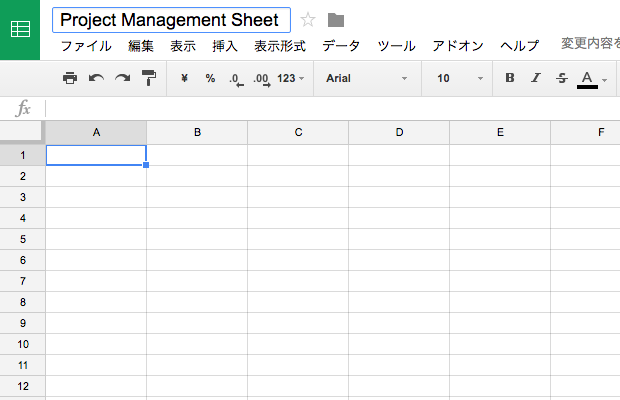The image size is (620, 400).
Task: Open the font size 10 dropdown
Action: pyautogui.click(x=459, y=78)
